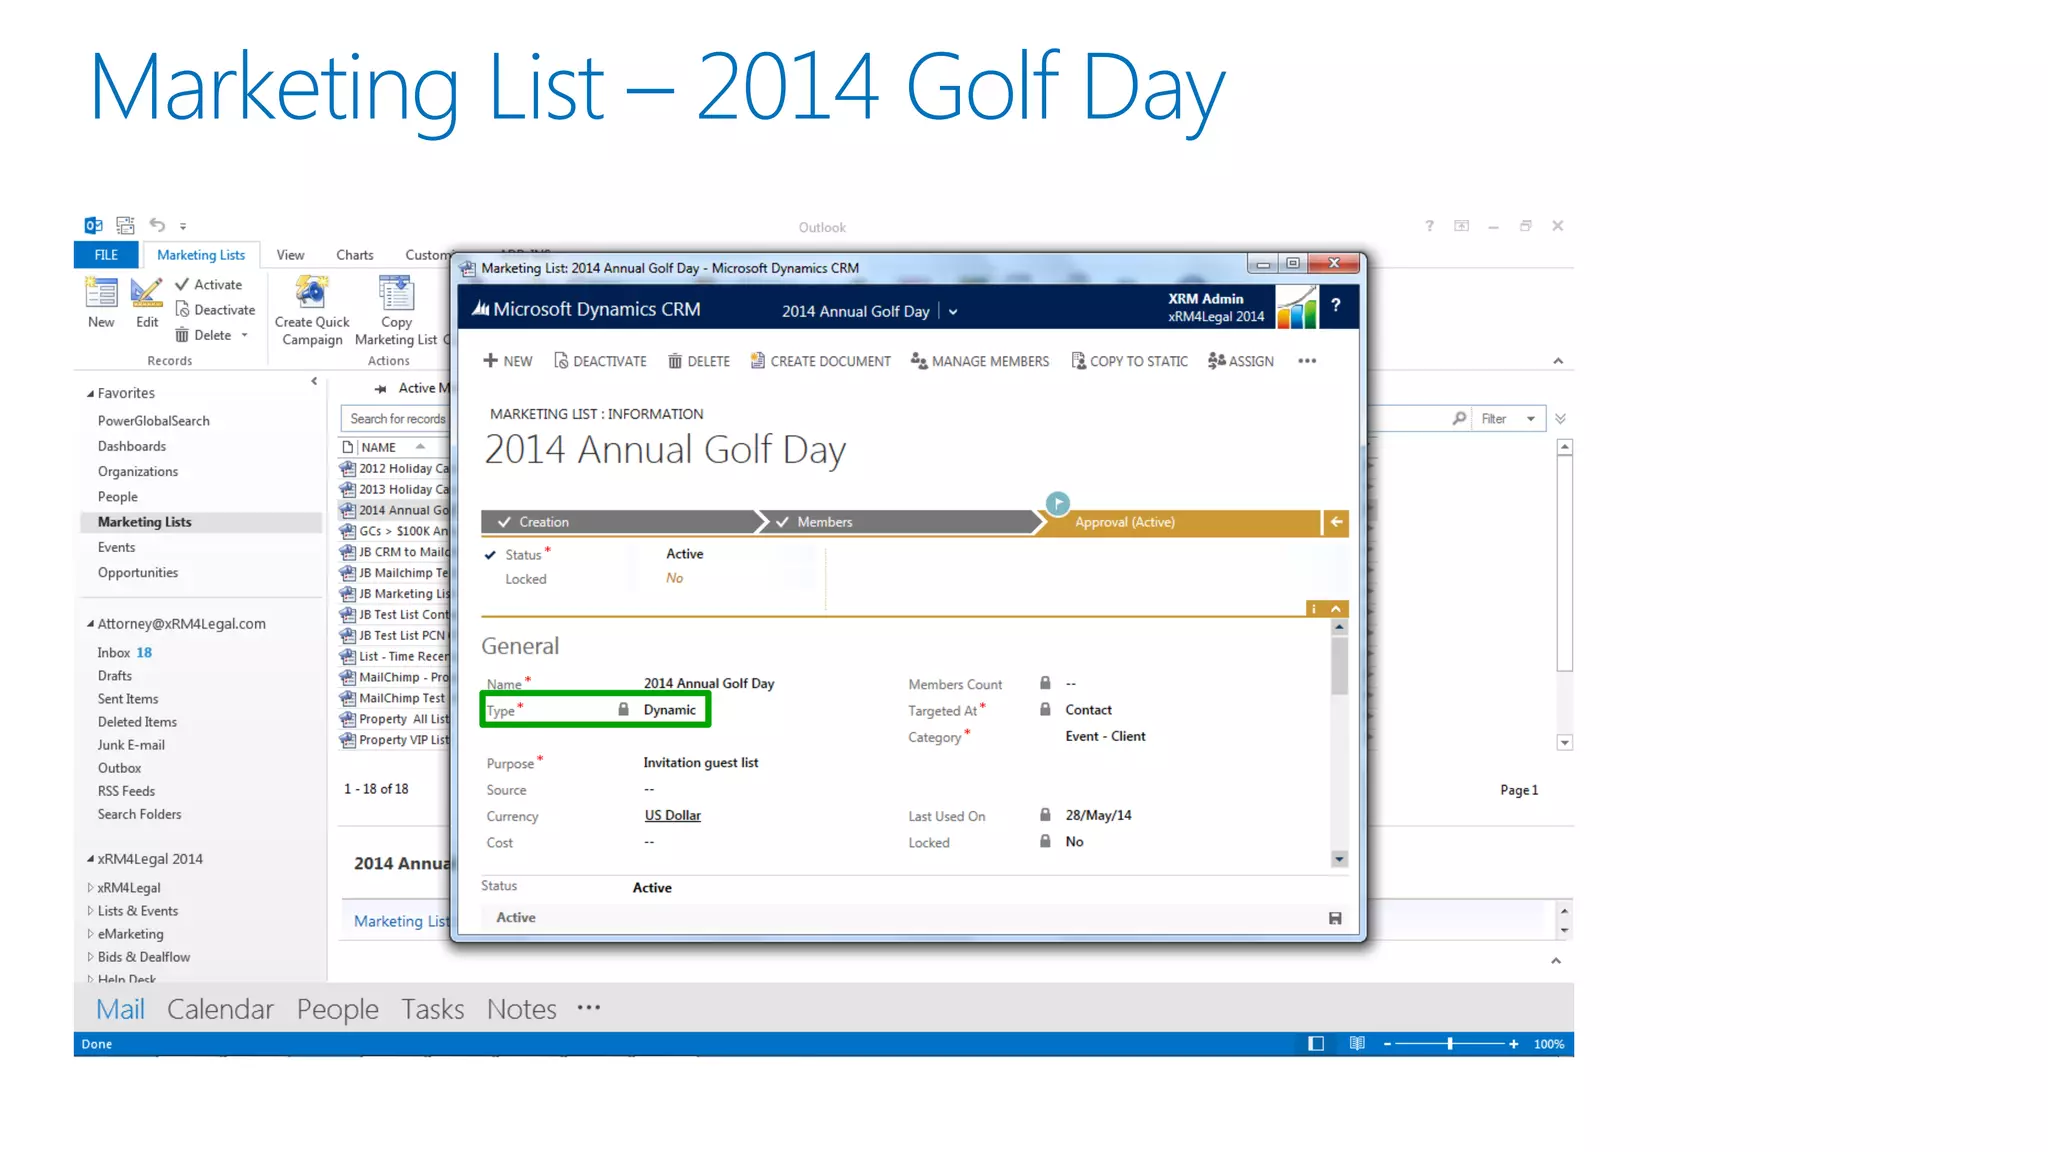The image size is (2048, 1152).
Task: Click the Create Quick Campaign icon
Action: click(312, 293)
